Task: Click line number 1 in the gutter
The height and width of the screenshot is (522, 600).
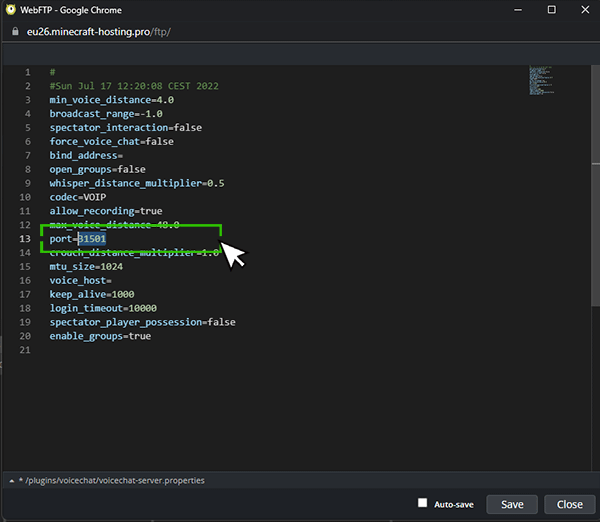Action: (26, 72)
